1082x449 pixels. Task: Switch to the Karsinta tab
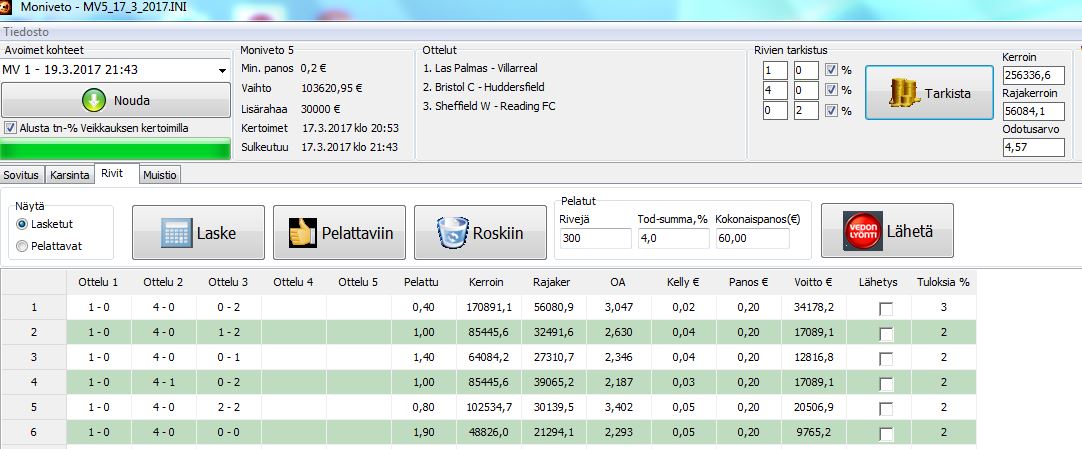tap(70, 175)
